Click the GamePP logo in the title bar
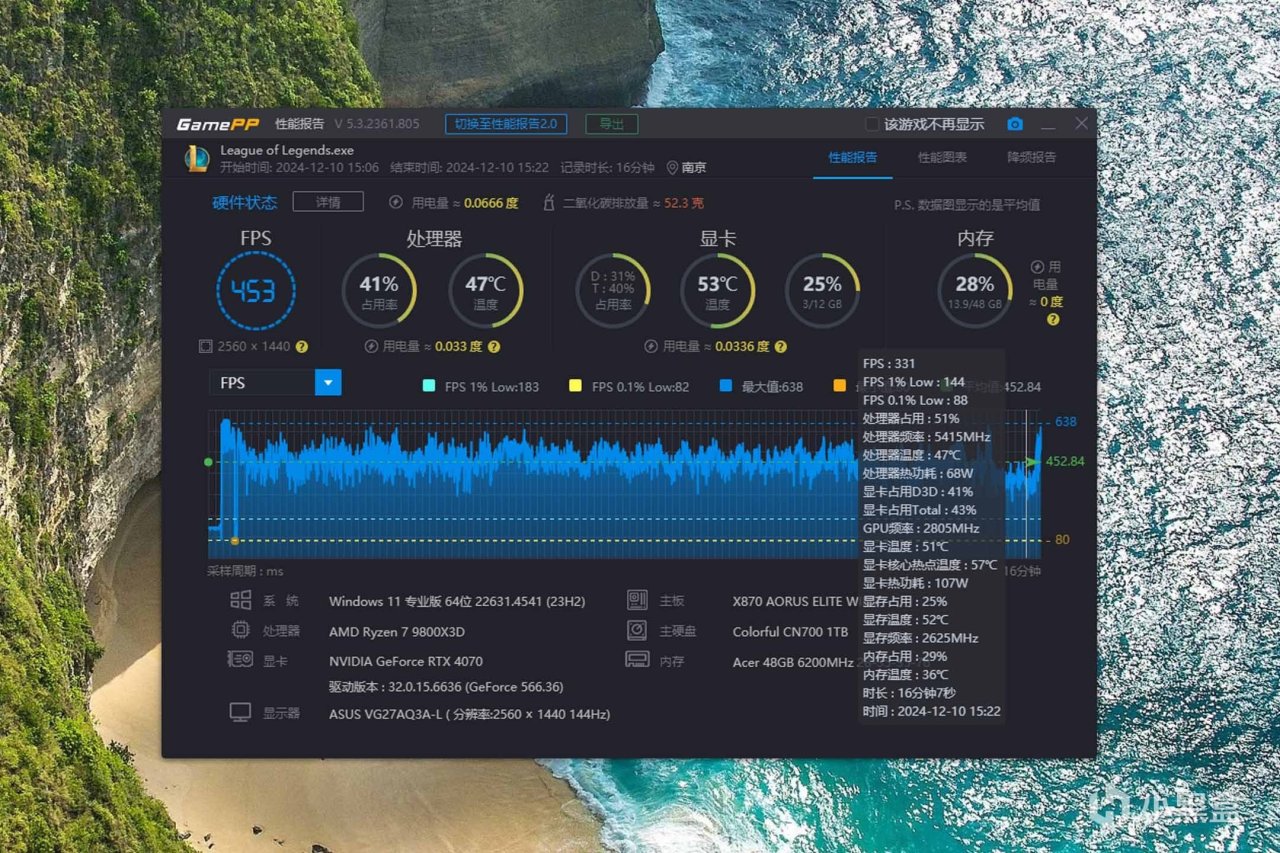Viewport: 1280px width, 853px height. point(219,124)
